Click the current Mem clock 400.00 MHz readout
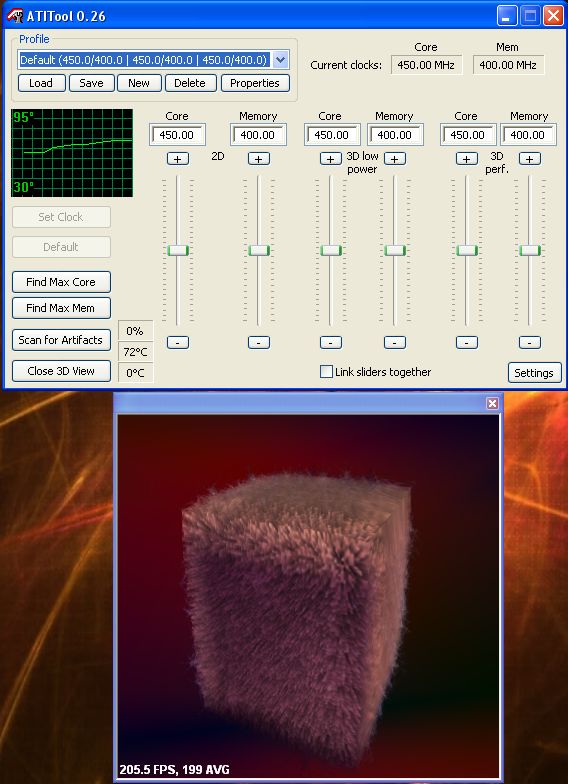568x784 pixels. click(508, 65)
